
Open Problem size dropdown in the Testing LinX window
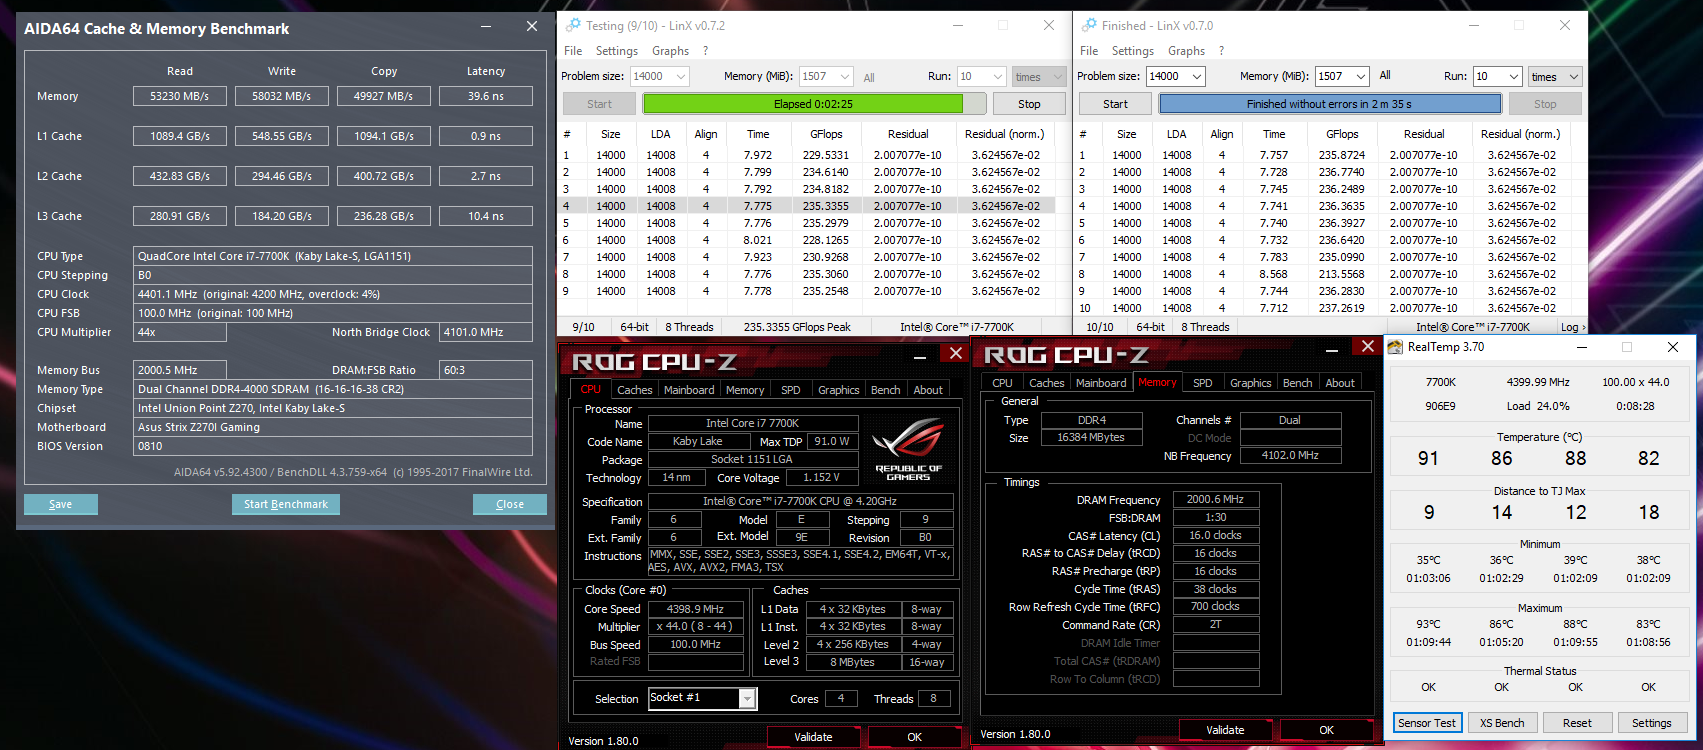pos(681,76)
